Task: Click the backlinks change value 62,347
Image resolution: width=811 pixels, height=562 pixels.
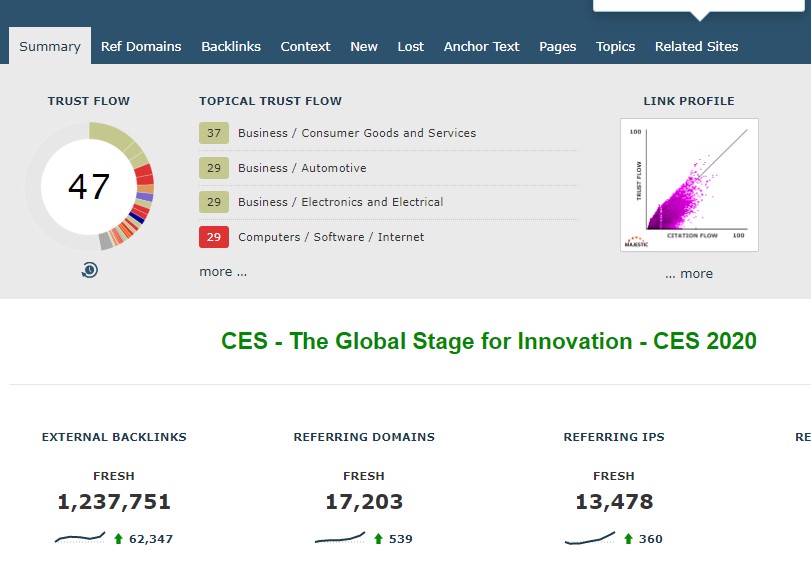Action: (151, 539)
